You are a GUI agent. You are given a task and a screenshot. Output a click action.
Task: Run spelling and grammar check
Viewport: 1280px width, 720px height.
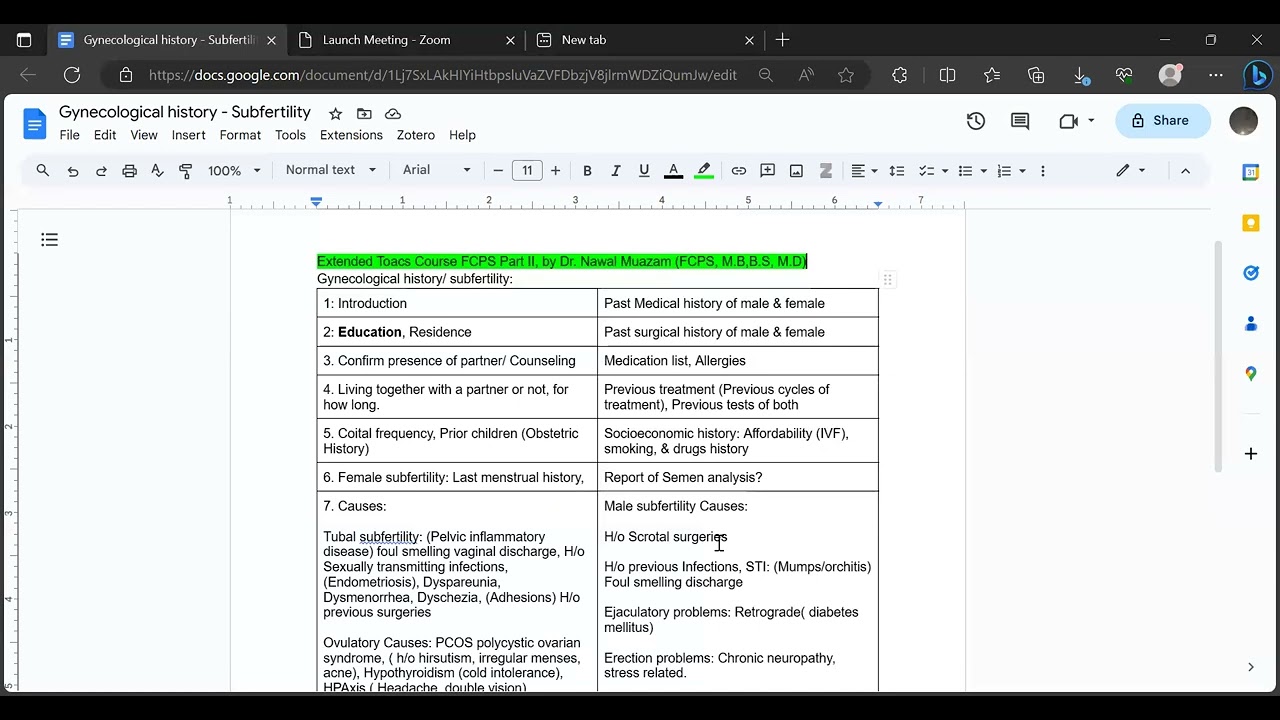pos(157,171)
